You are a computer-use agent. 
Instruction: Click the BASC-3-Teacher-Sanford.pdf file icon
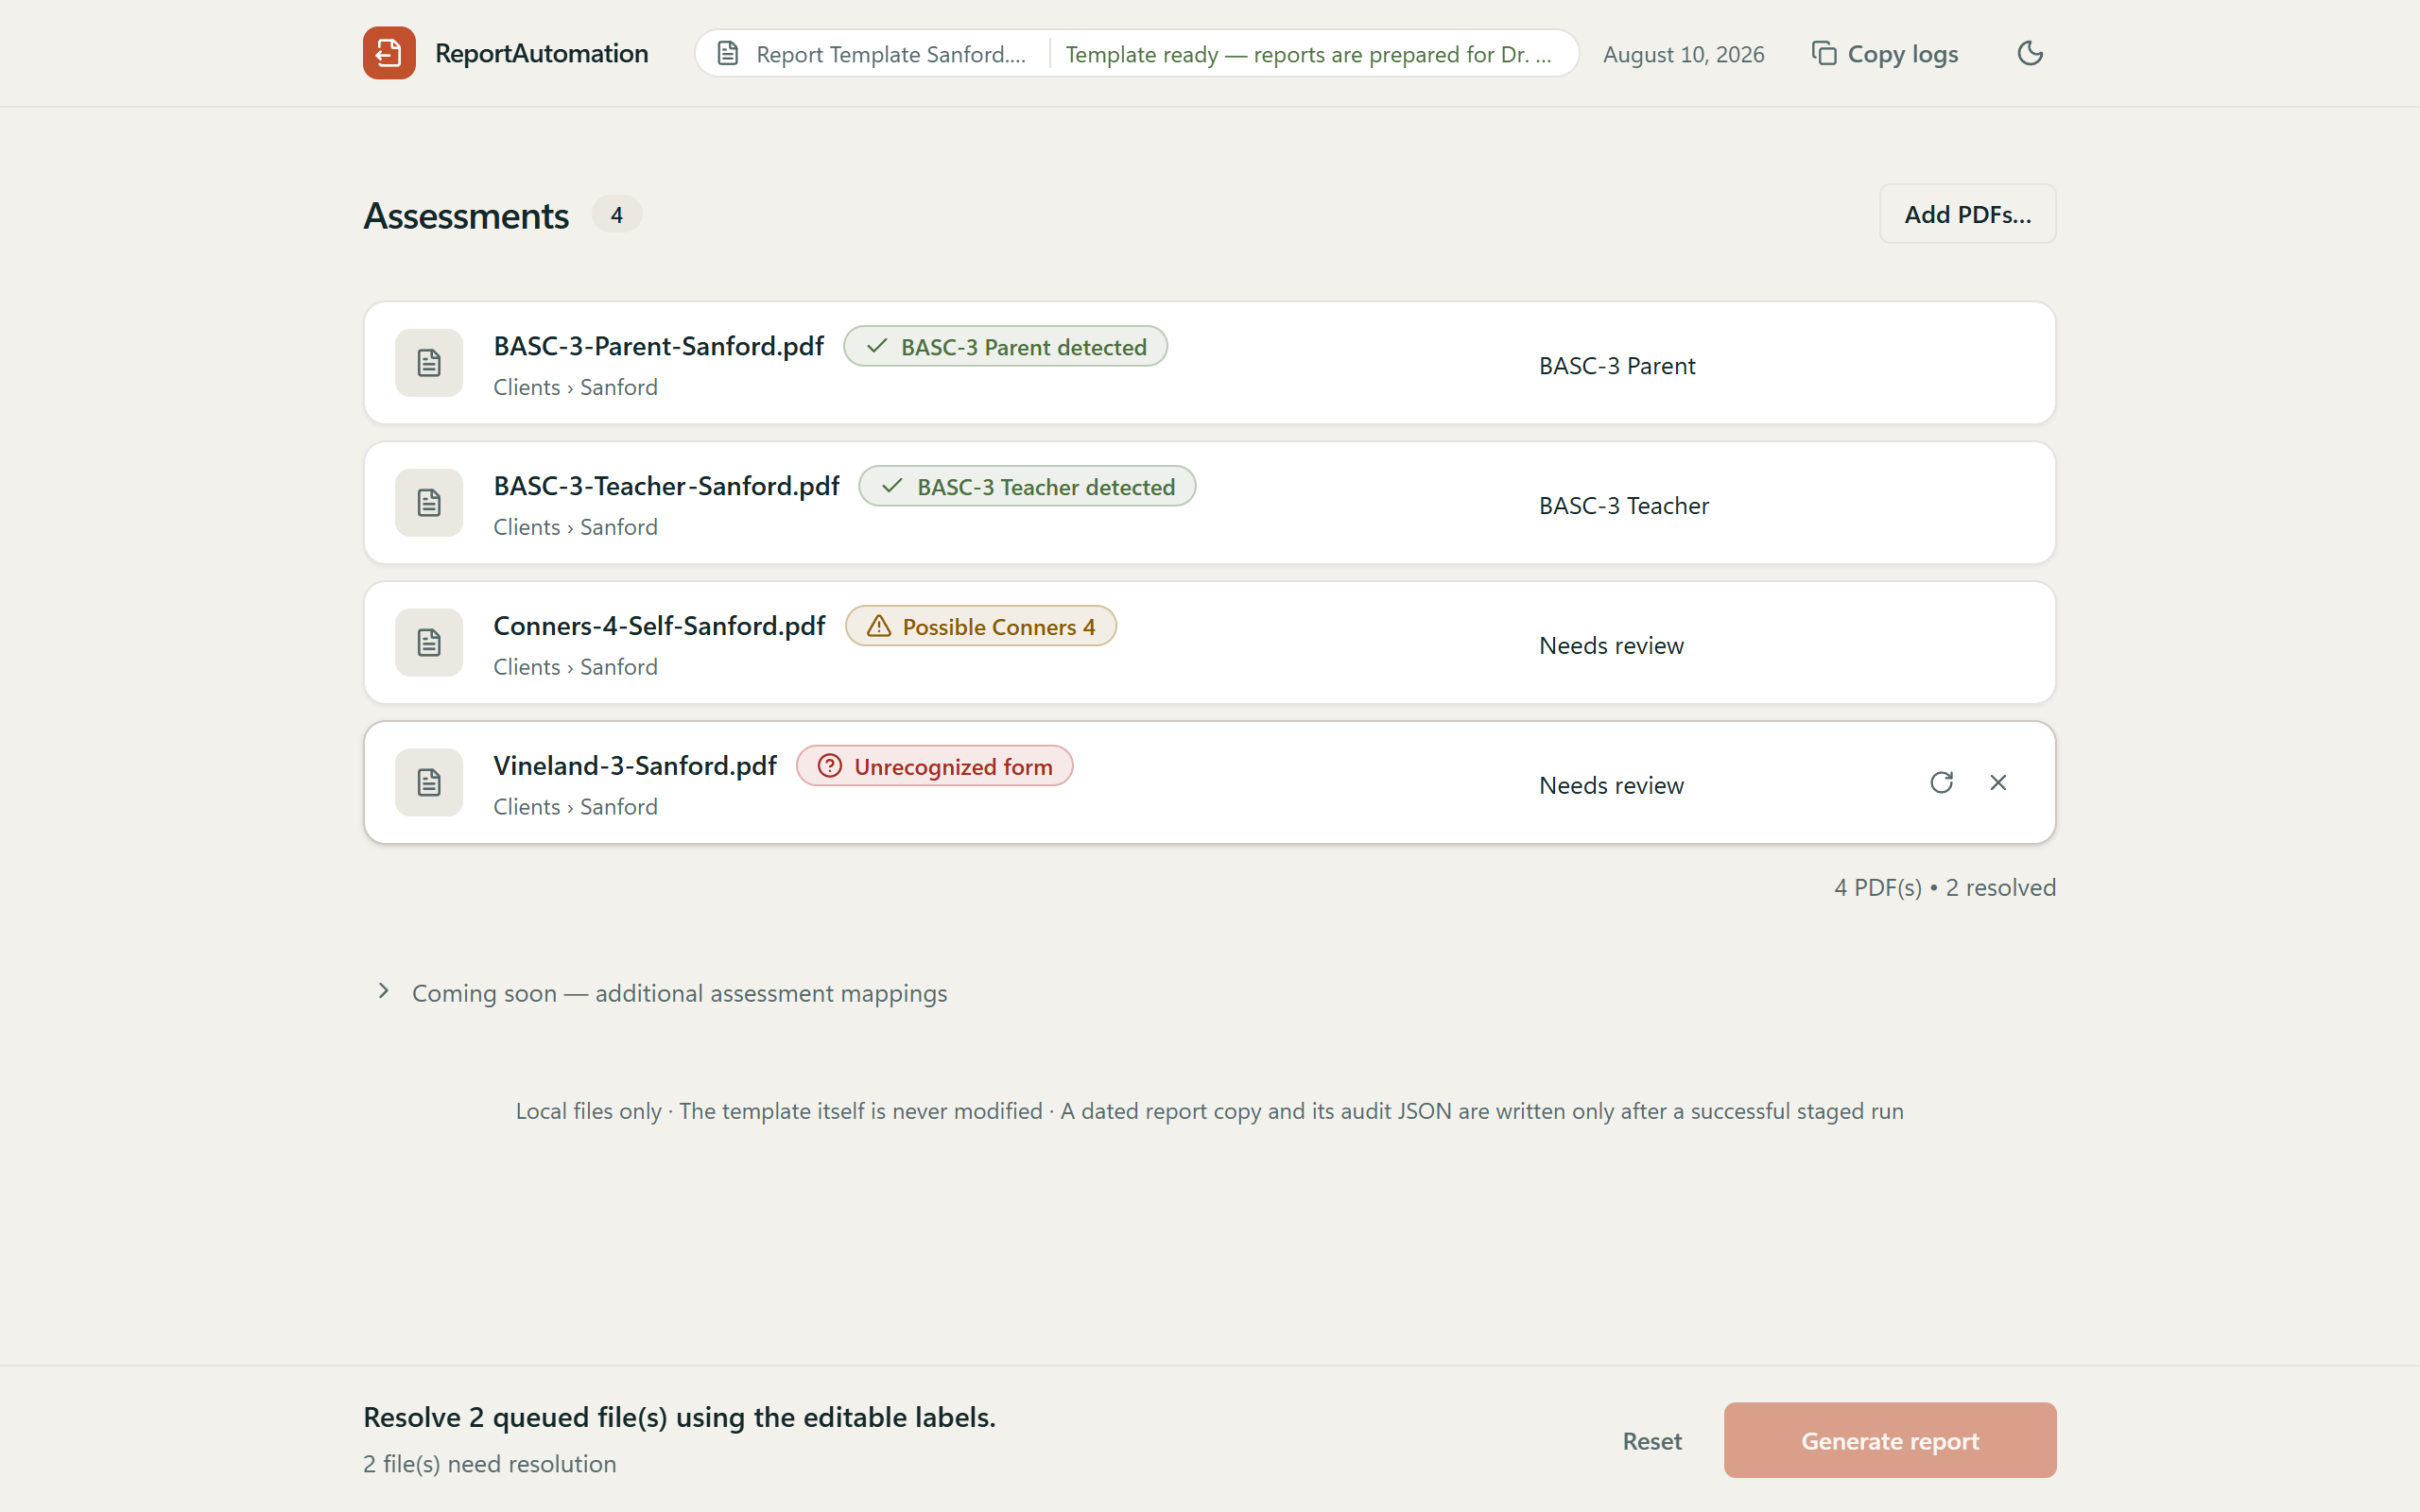(x=429, y=503)
